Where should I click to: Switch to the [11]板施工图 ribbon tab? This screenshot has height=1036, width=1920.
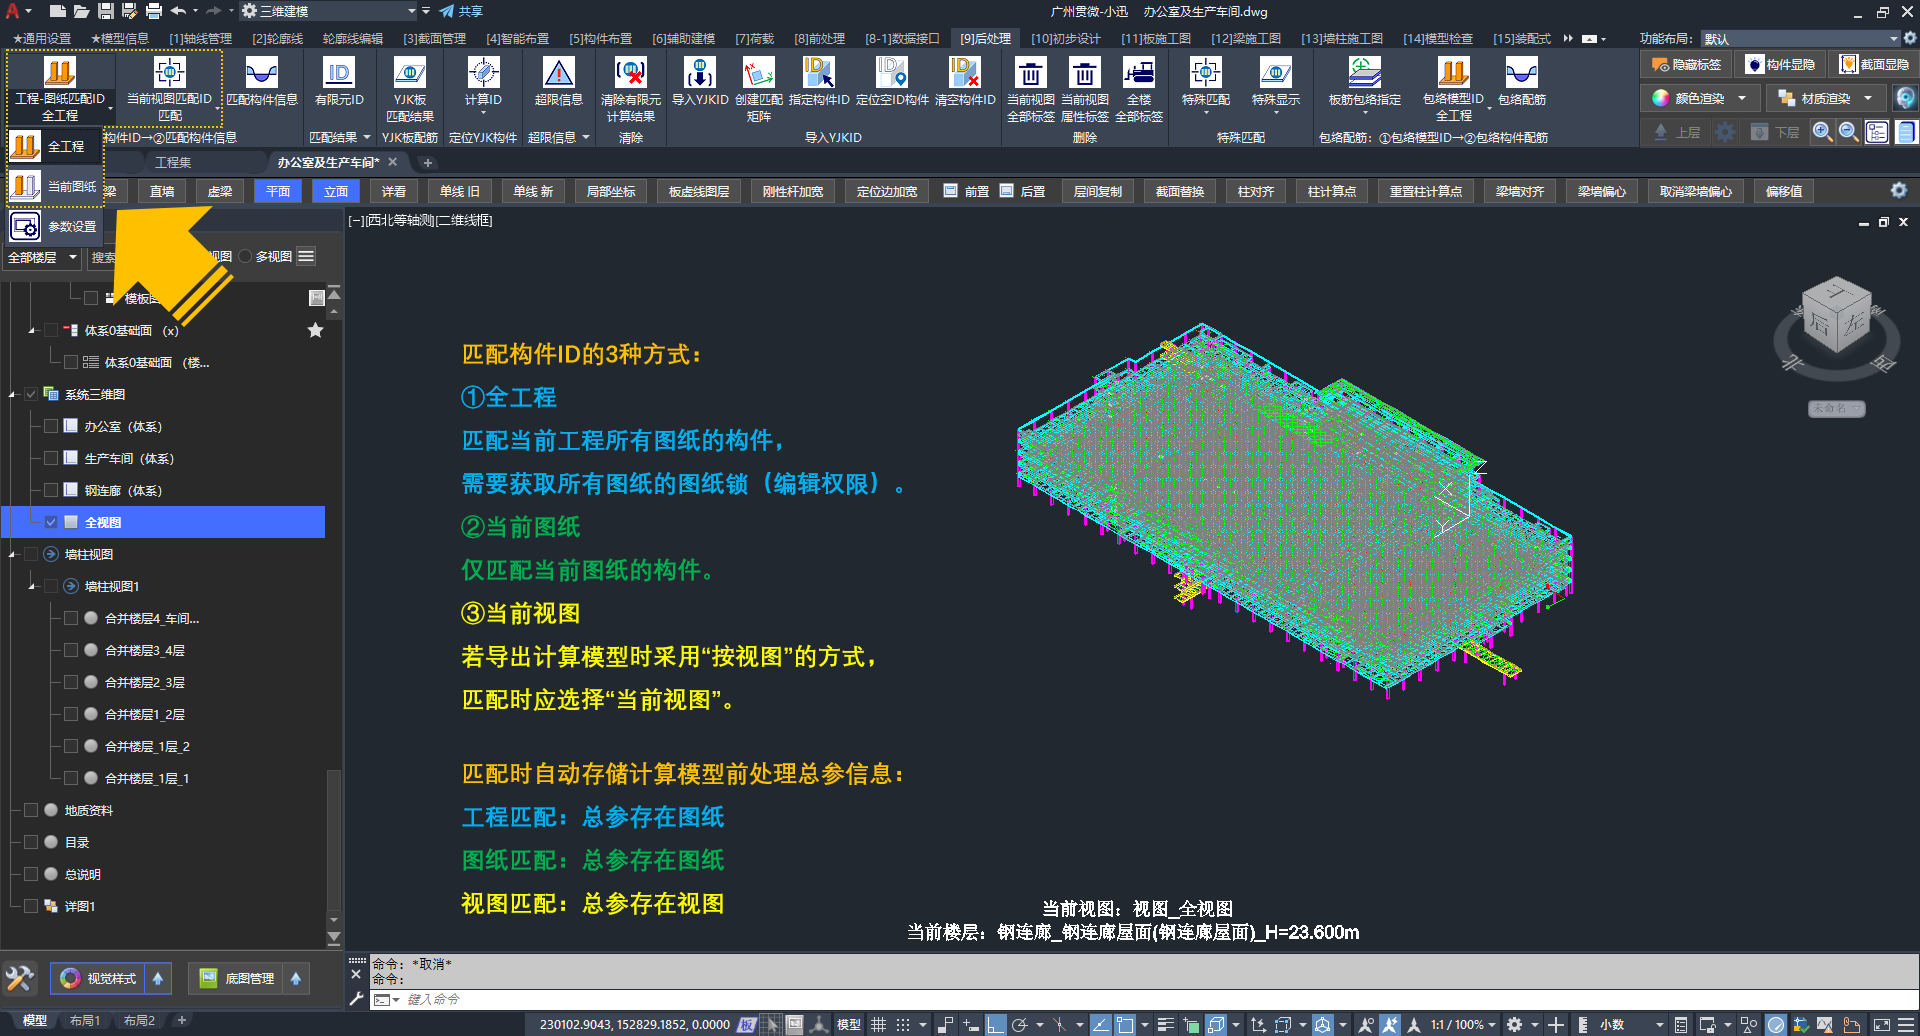[1155, 39]
